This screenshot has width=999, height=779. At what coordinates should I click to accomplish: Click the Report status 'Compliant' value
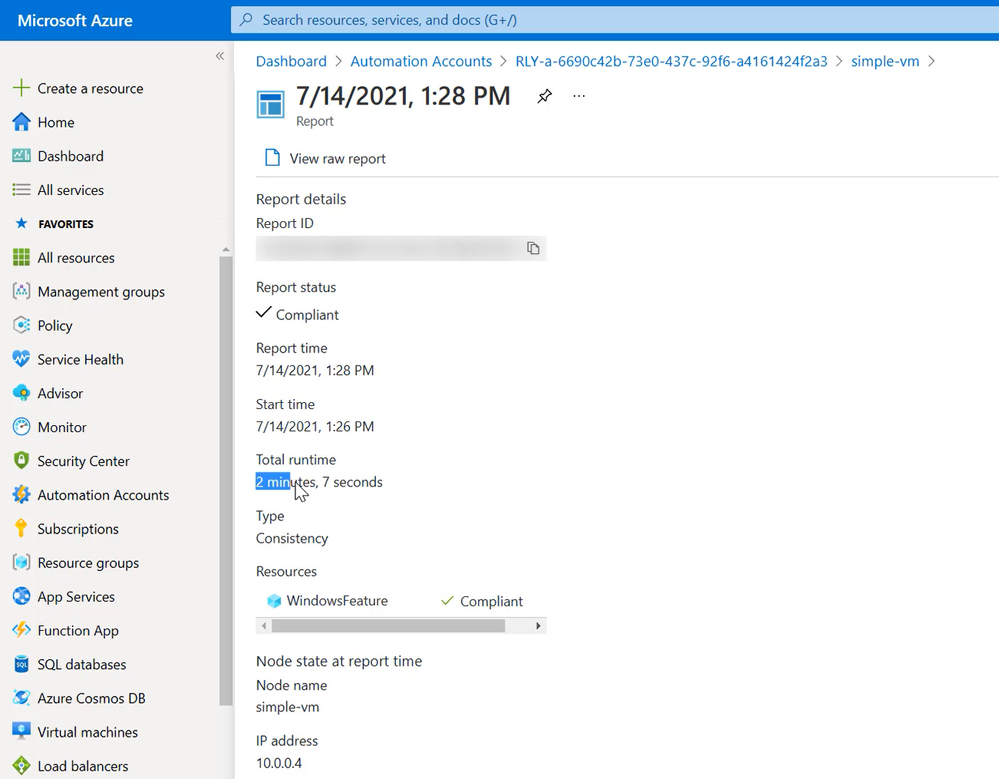point(298,314)
